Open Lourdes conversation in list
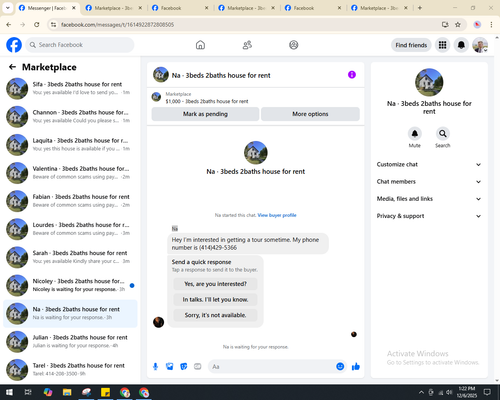500x400 pixels. [x=70, y=229]
